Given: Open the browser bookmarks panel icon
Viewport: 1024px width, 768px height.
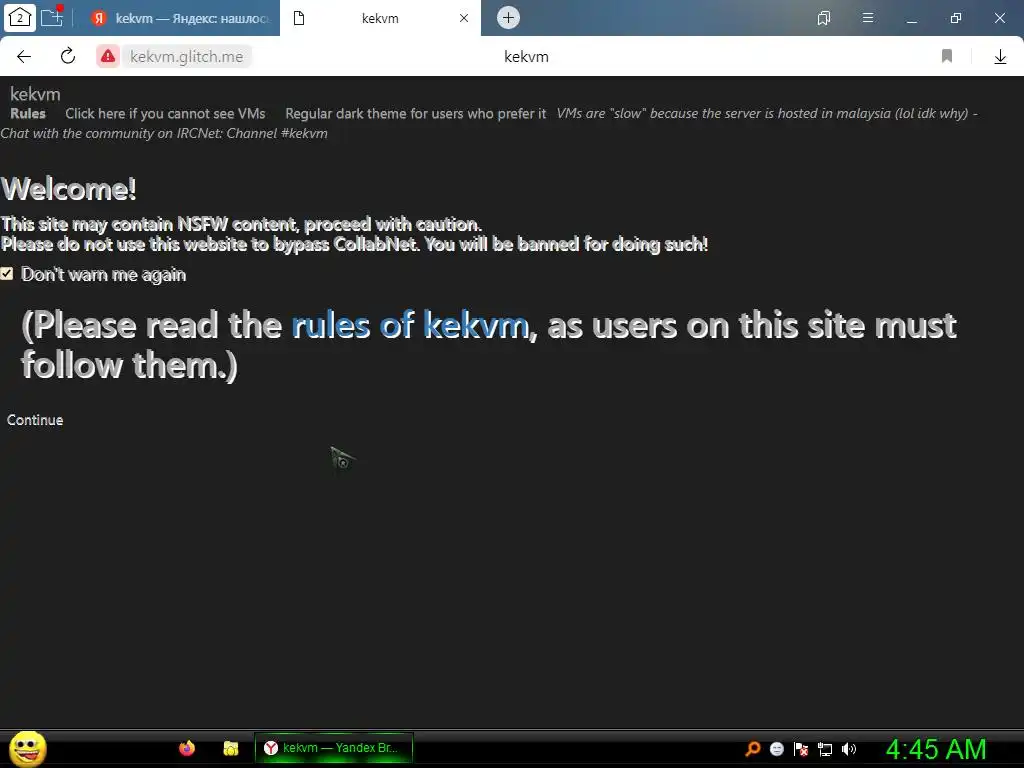Looking at the screenshot, I should pyautogui.click(x=824, y=18).
